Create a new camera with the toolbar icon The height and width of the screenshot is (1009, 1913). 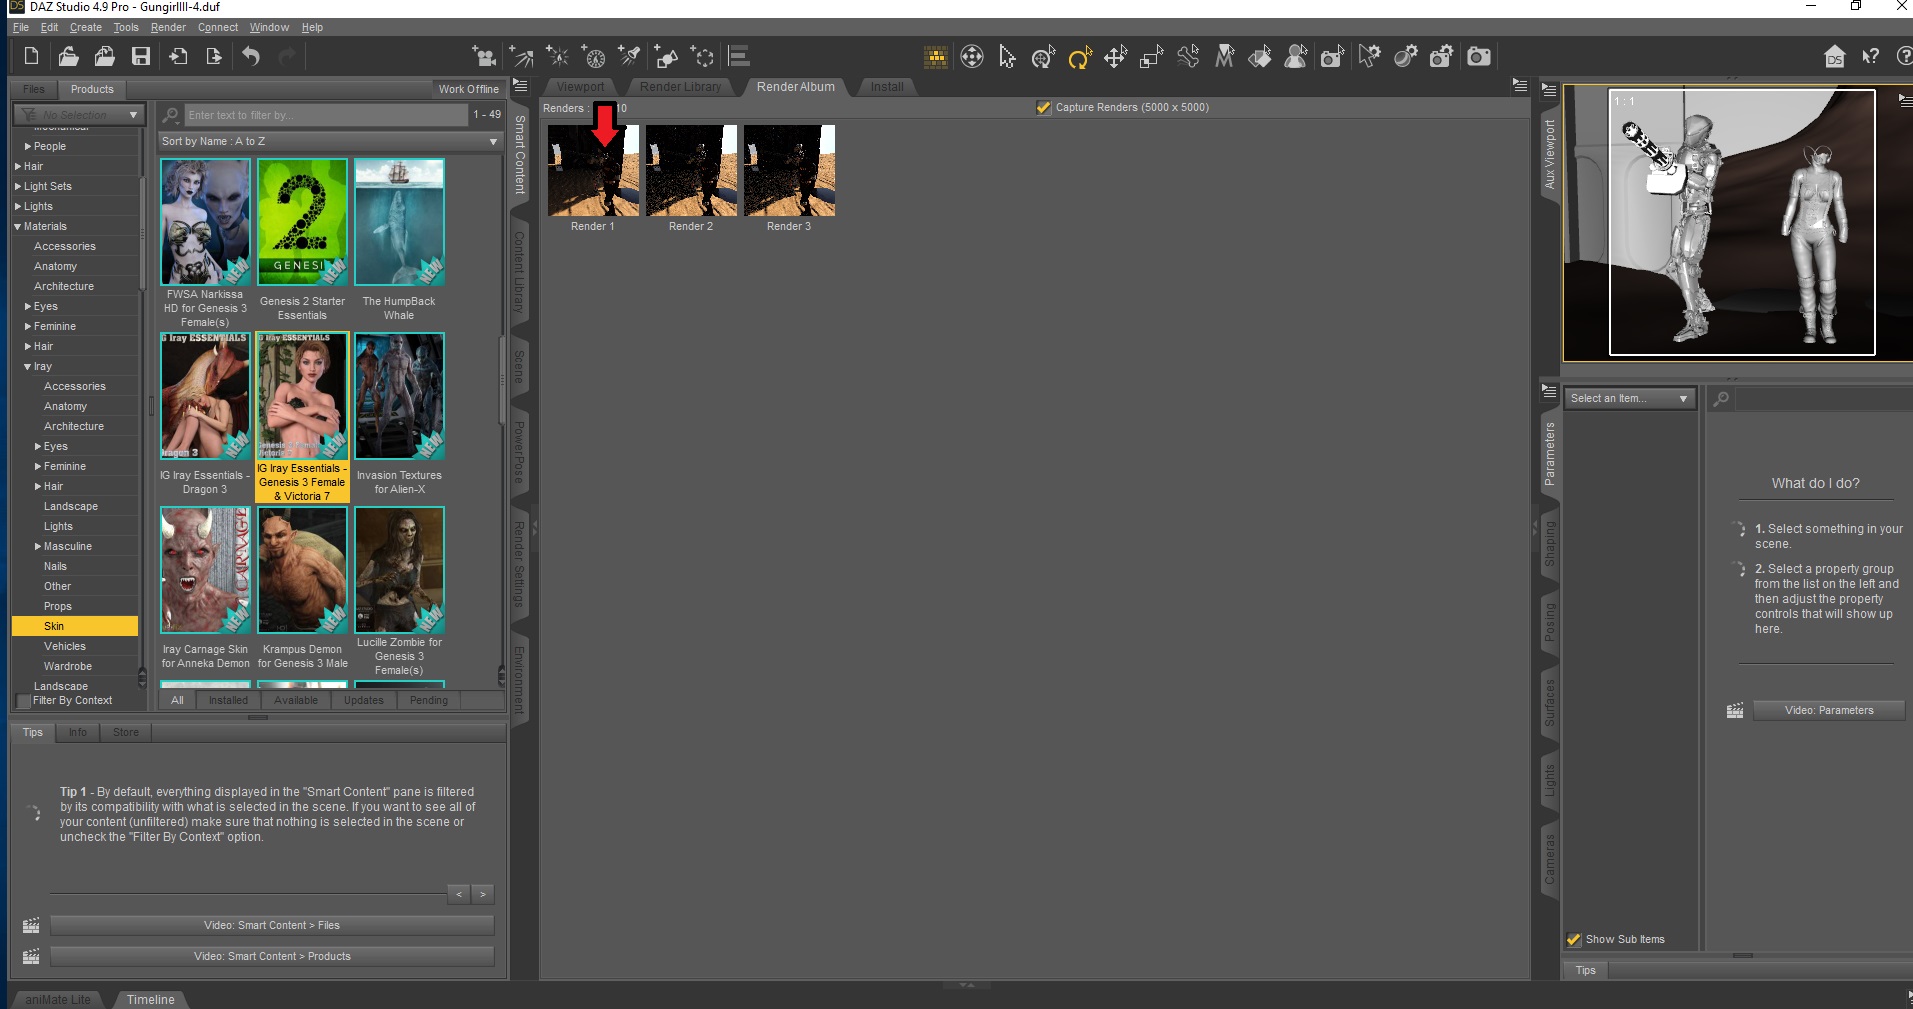point(484,57)
